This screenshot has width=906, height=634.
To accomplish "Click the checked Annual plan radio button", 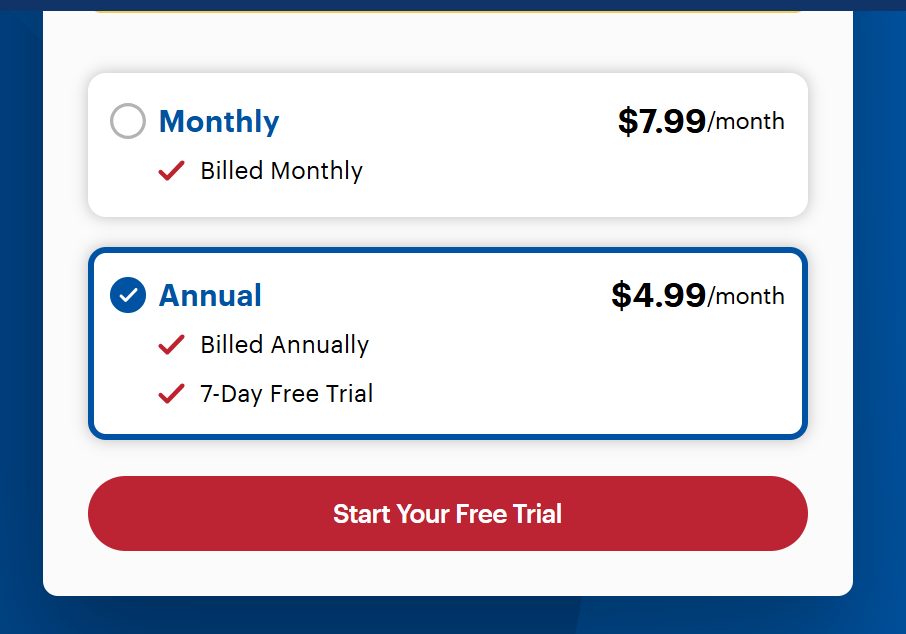I will click(128, 295).
